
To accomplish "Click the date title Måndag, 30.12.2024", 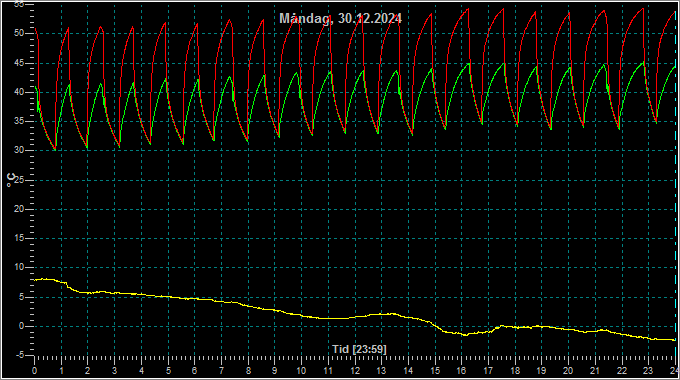I will (x=340, y=19).
